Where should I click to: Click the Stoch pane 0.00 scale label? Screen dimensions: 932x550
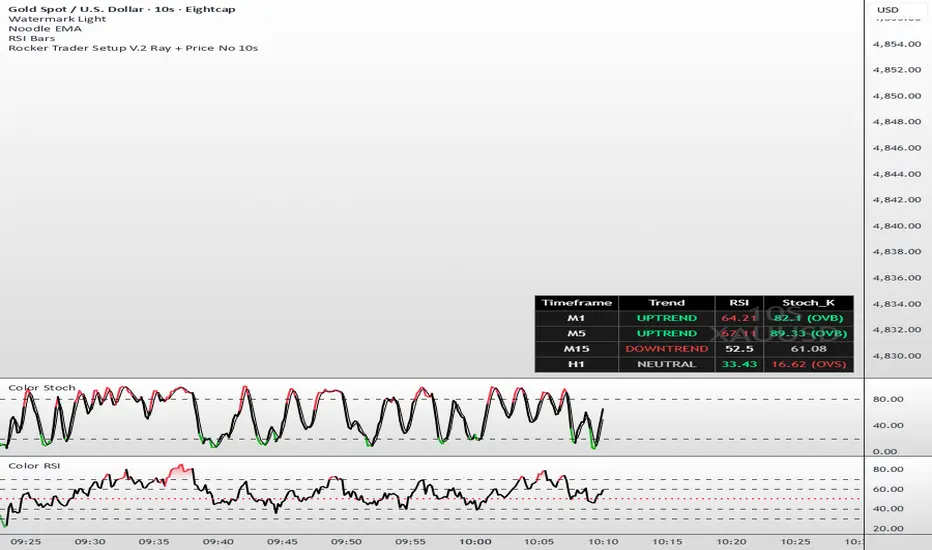[885, 451]
